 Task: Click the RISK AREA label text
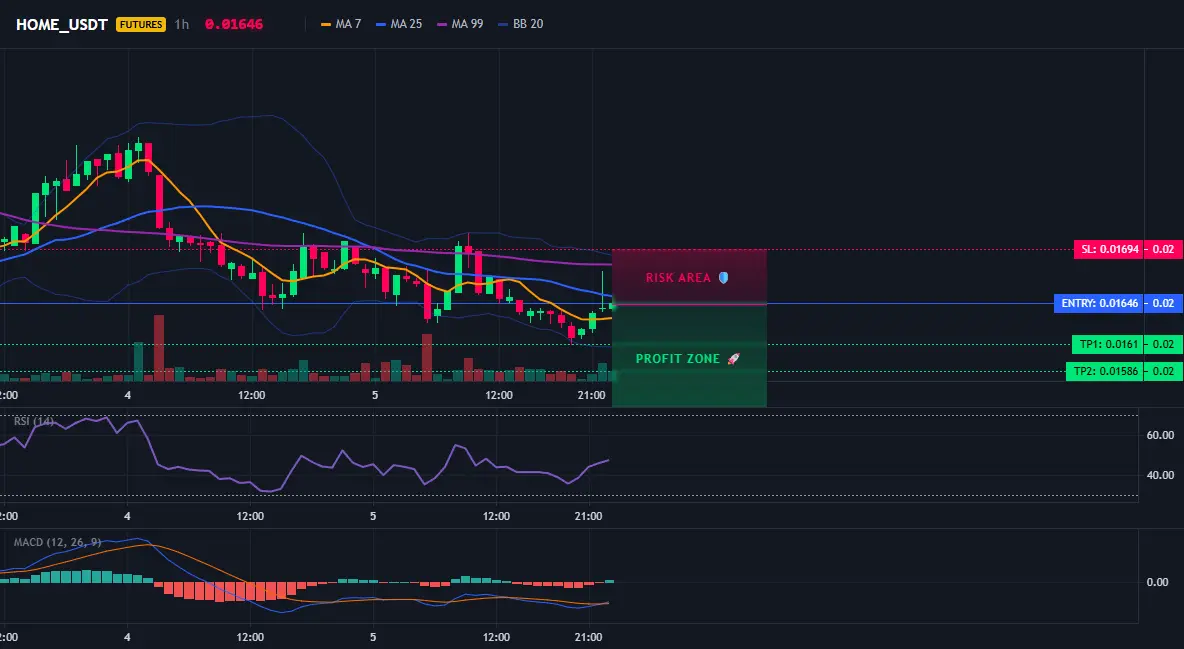(678, 278)
